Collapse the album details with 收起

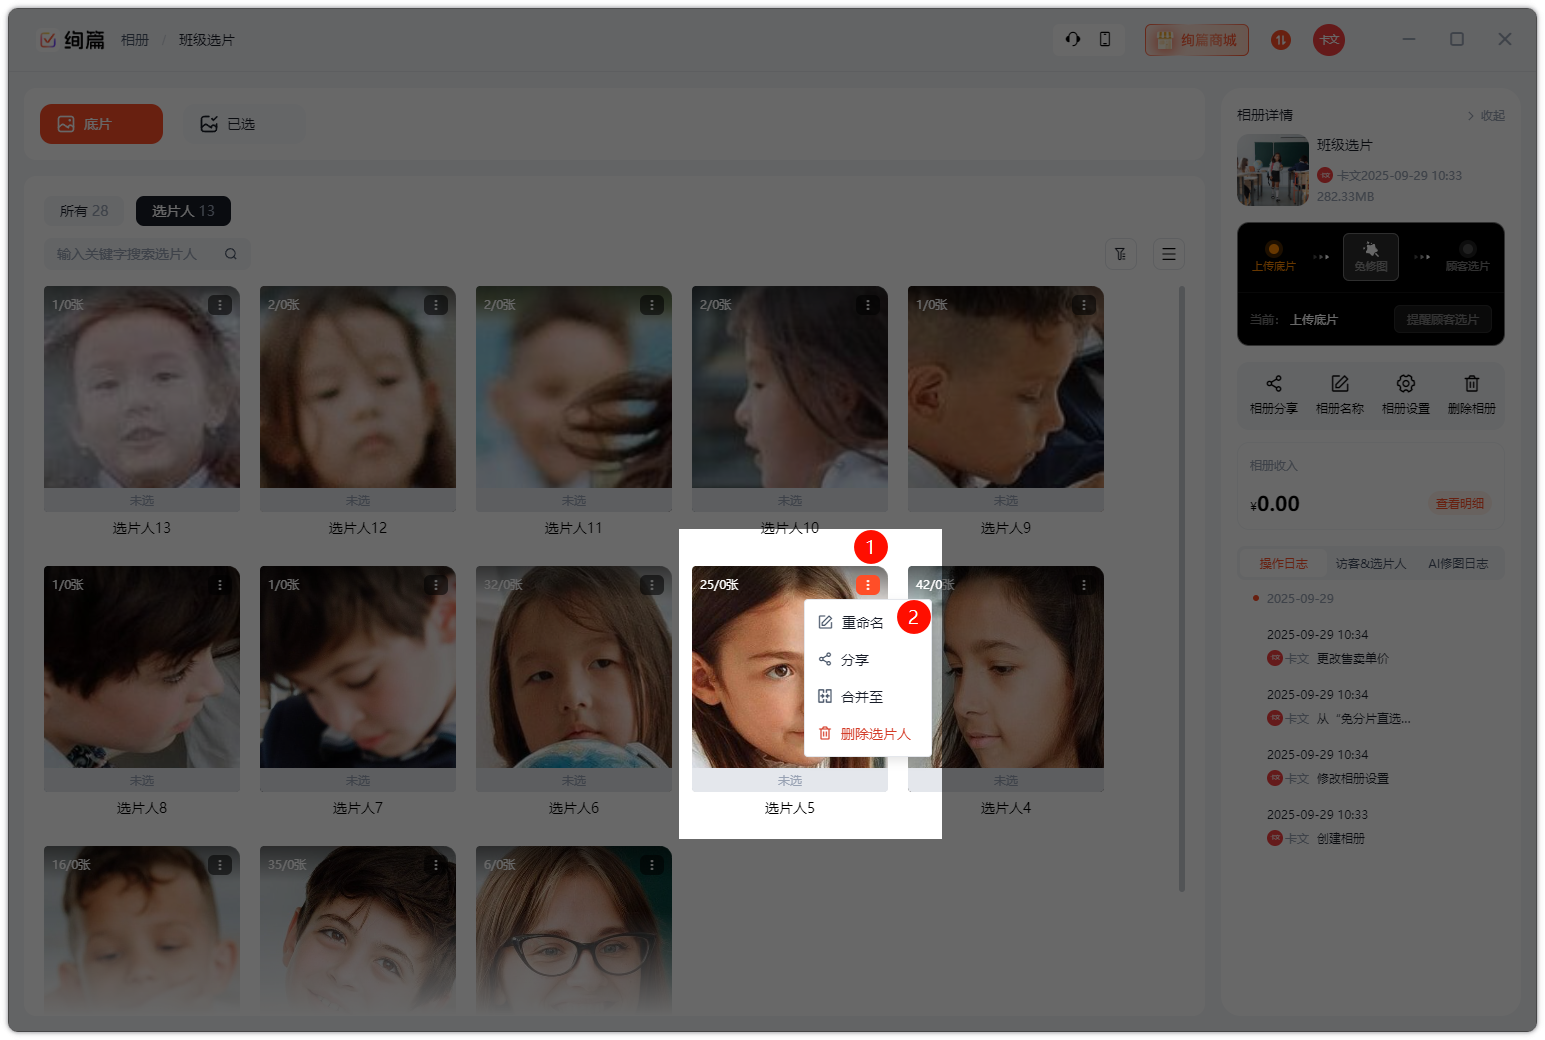pos(1486,116)
